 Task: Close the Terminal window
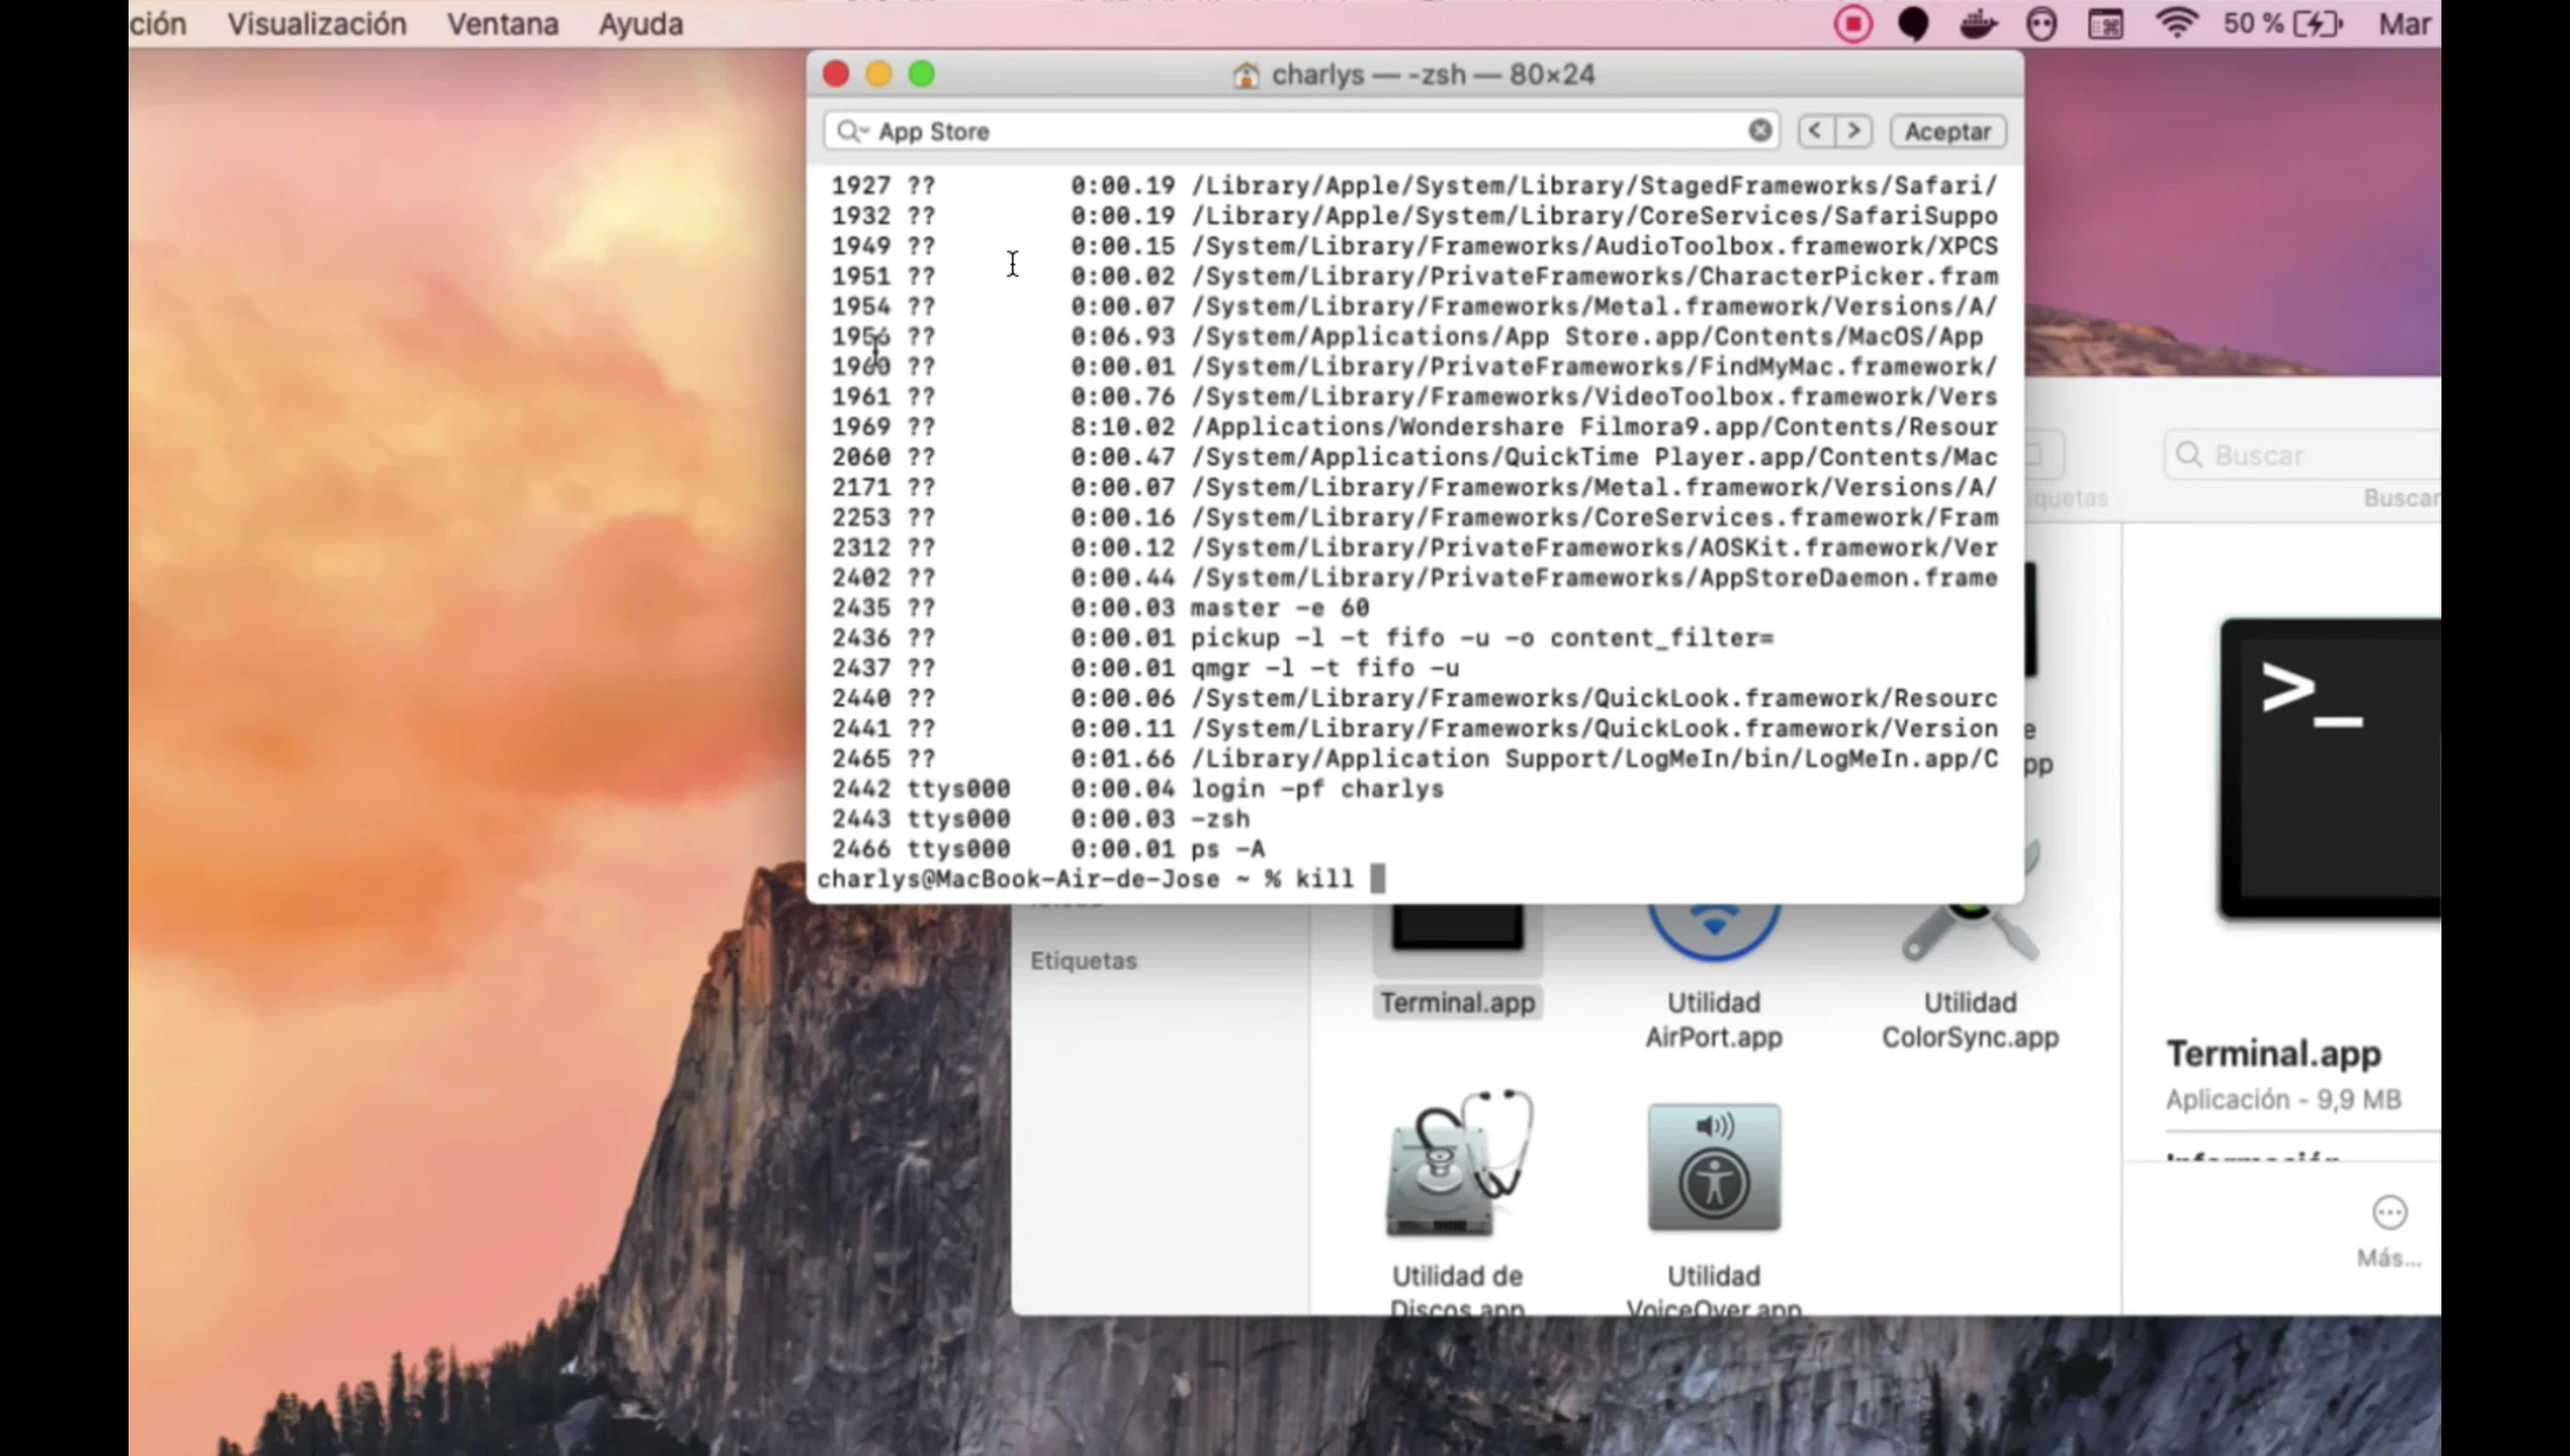tap(836, 74)
